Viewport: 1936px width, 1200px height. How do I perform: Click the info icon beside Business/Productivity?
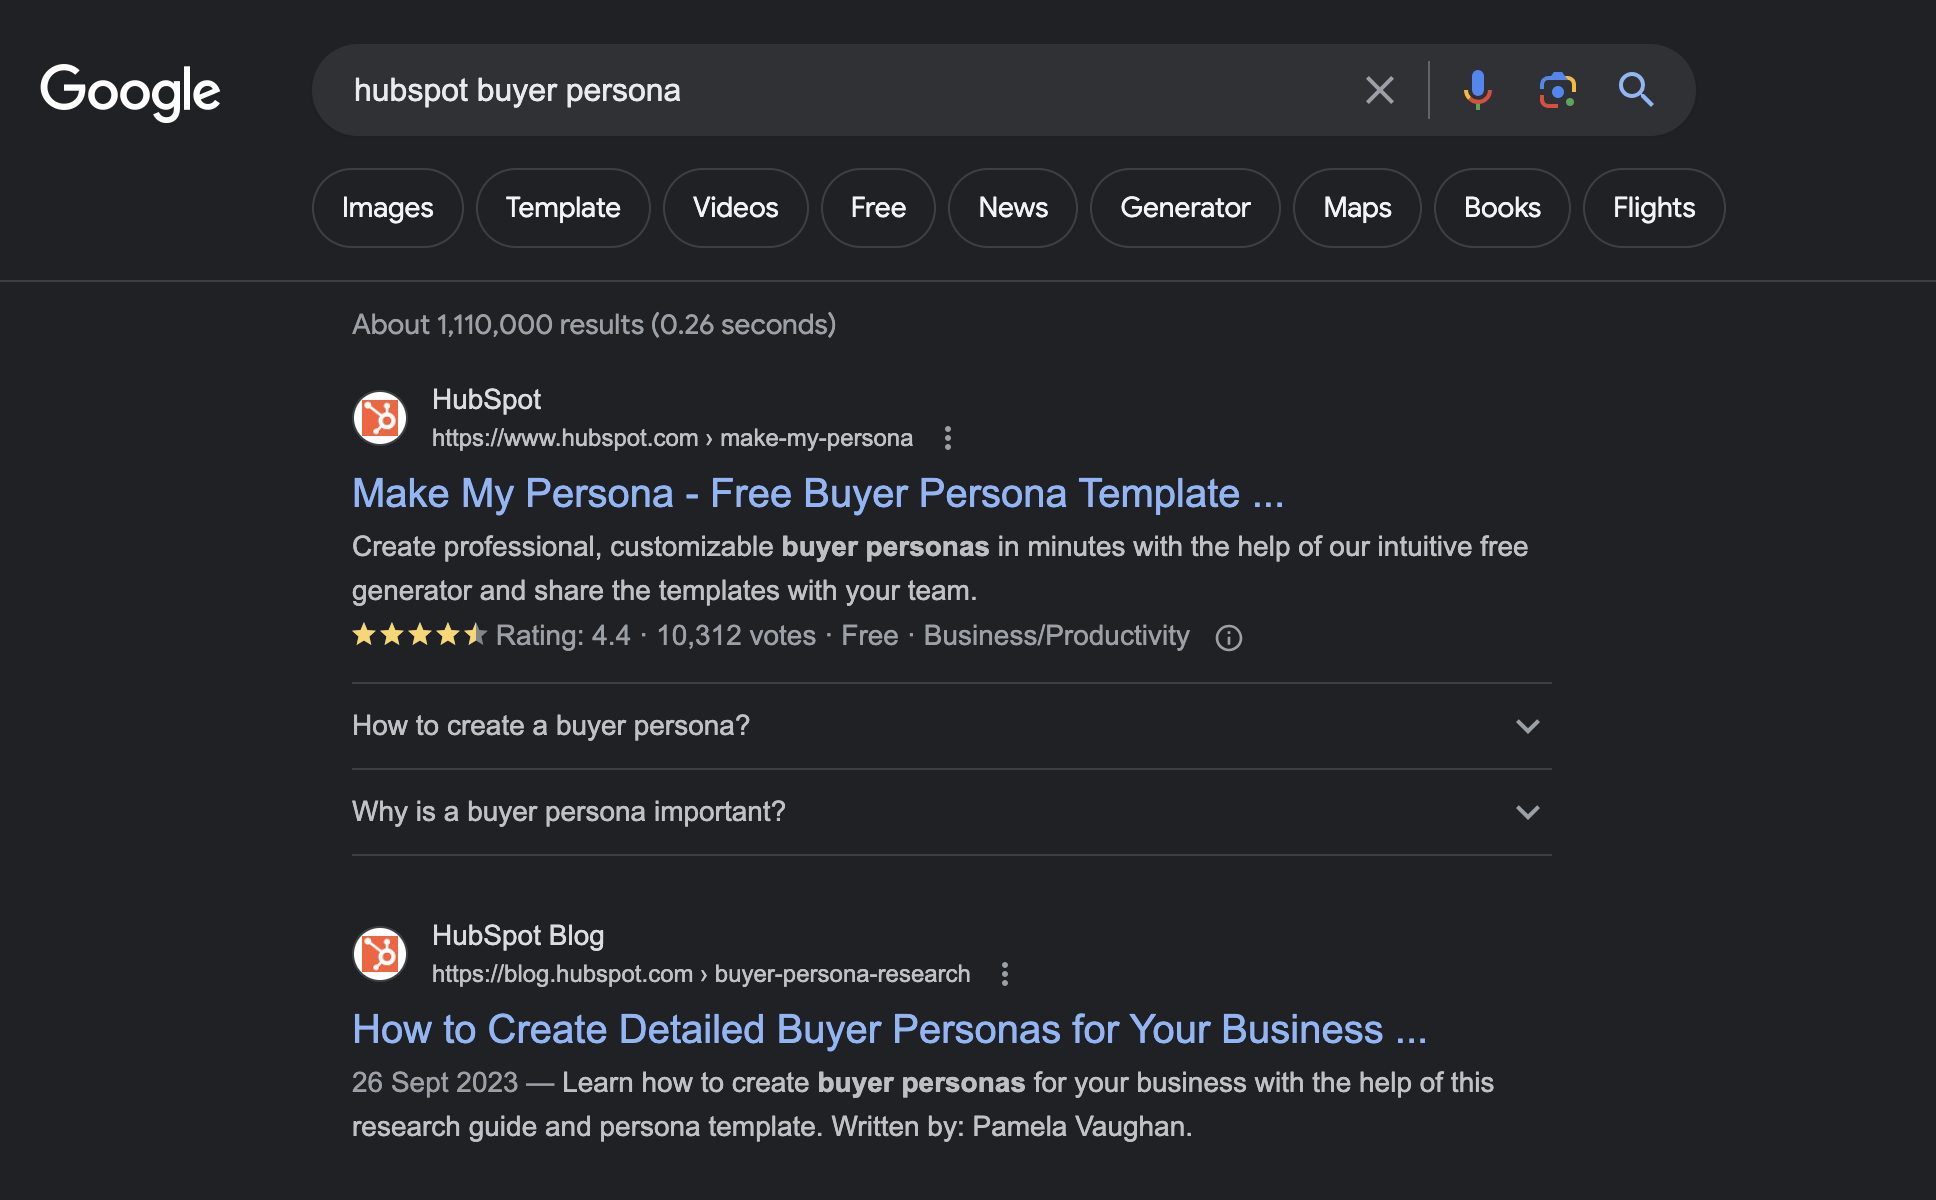(1228, 638)
